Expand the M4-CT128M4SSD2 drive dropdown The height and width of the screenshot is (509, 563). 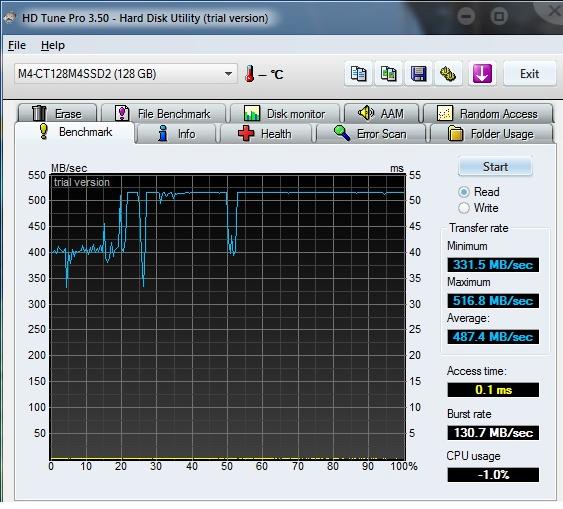(126, 74)
